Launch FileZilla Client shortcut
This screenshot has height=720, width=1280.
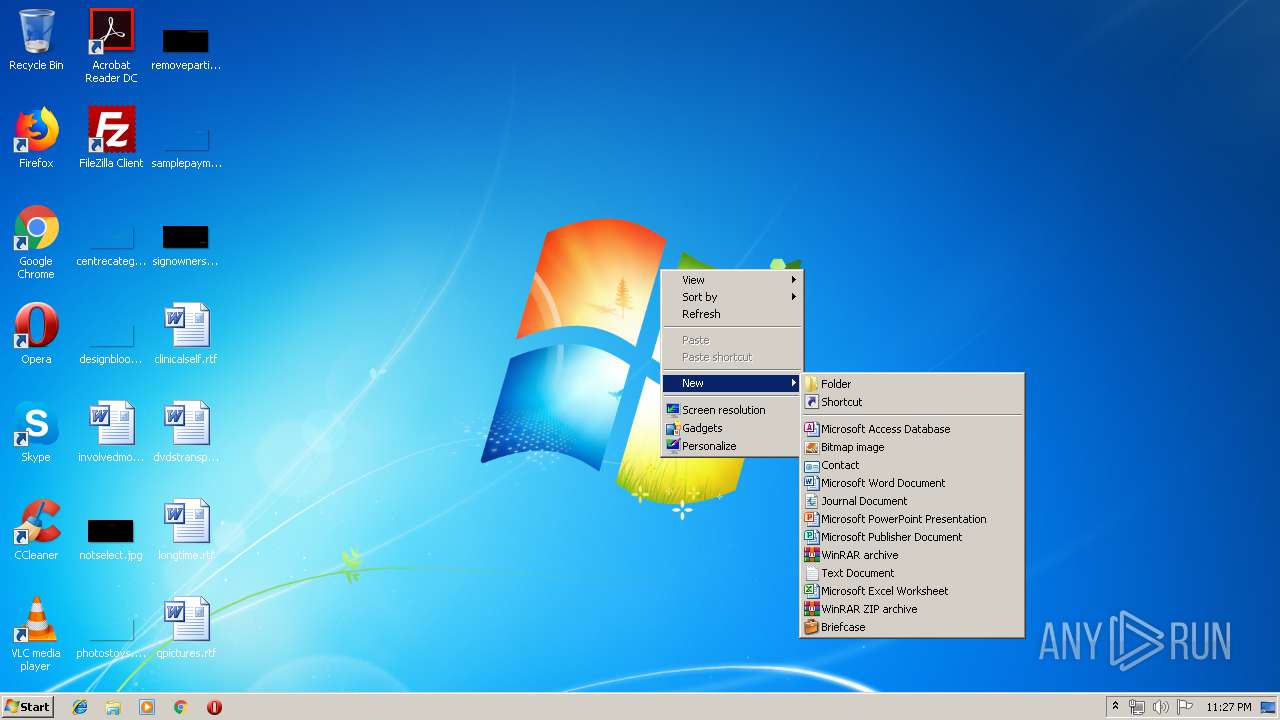[x=111, y=138]
